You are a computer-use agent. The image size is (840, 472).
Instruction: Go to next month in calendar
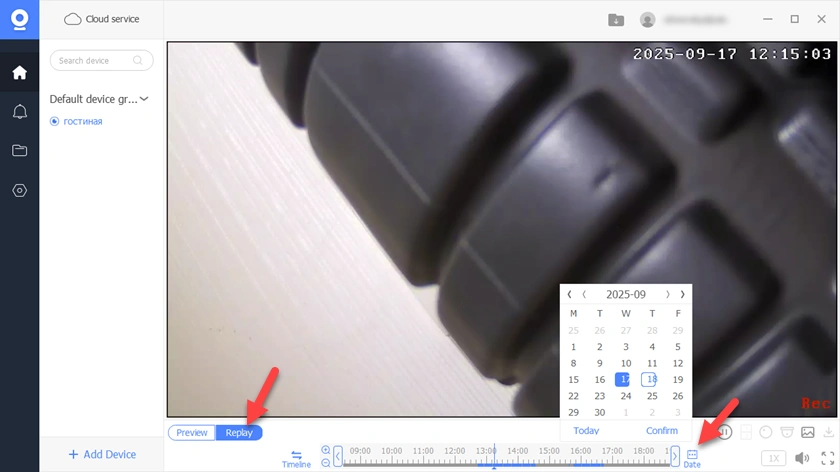click(668, 295)
